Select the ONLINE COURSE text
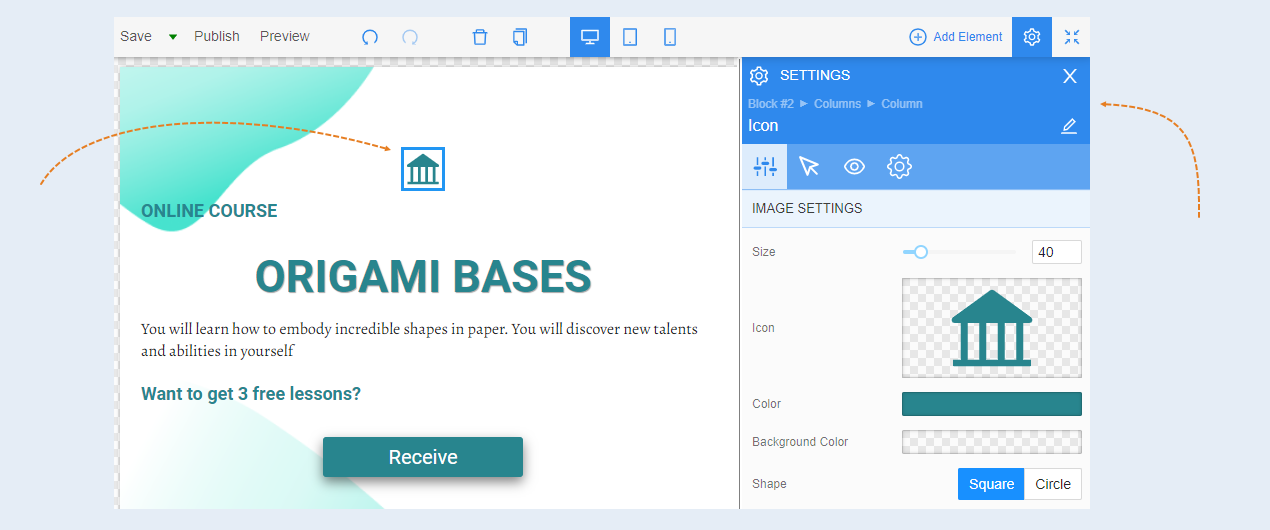This screenshot has width=1270, height=530. 209,211
